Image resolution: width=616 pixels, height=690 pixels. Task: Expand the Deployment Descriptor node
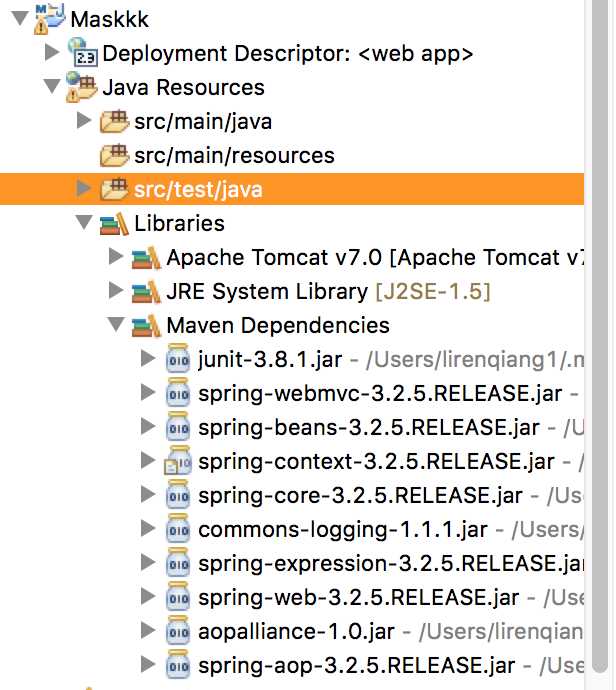(52, 52)
